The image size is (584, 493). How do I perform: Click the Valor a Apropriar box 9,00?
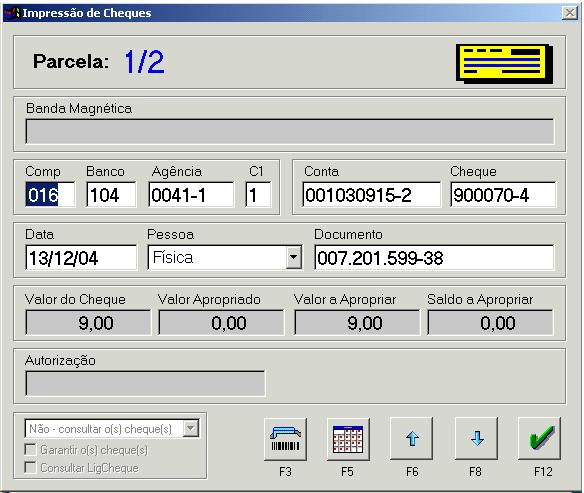pos(357,322)
